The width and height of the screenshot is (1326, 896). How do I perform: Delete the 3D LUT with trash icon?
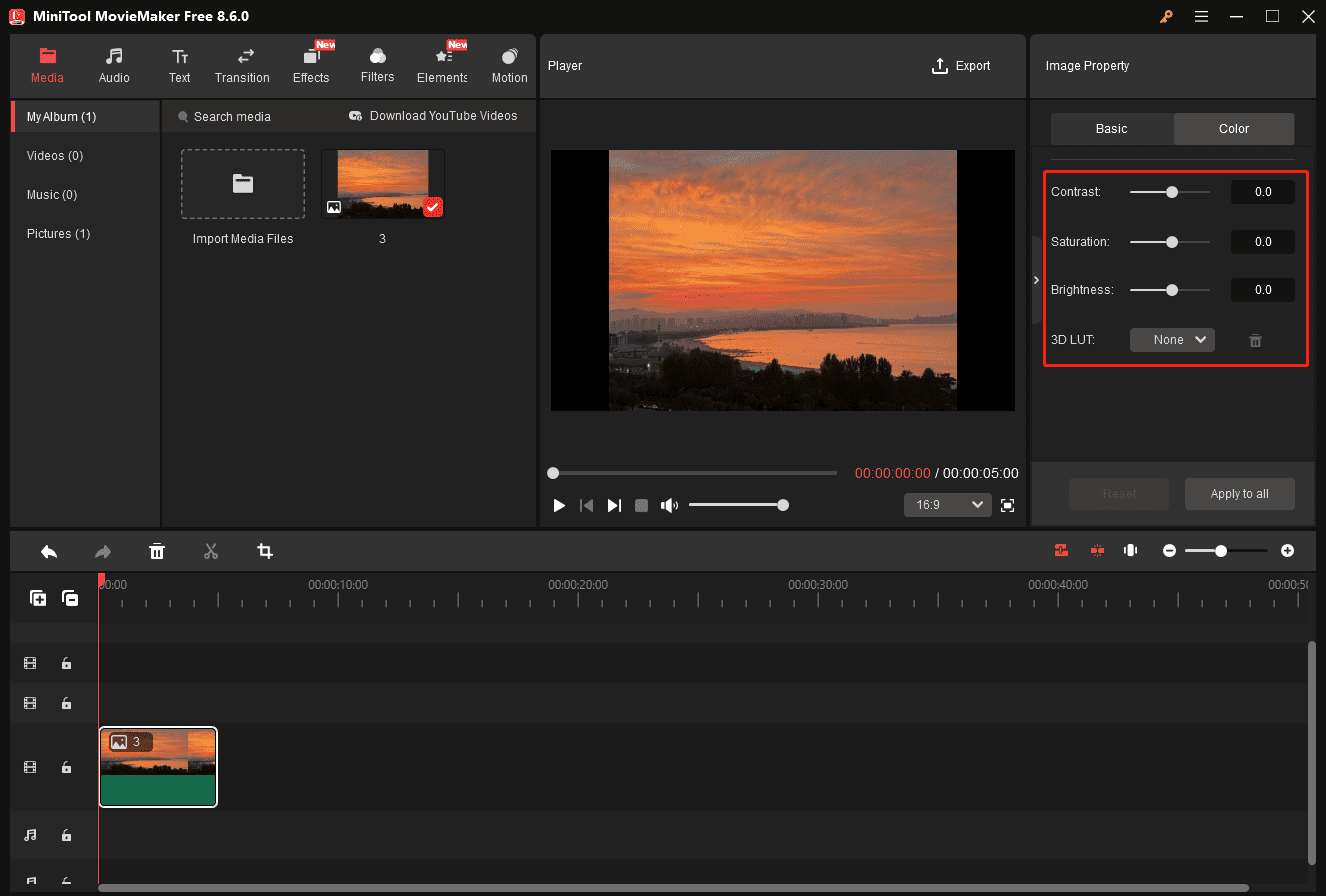click(x=1255, y=341)
